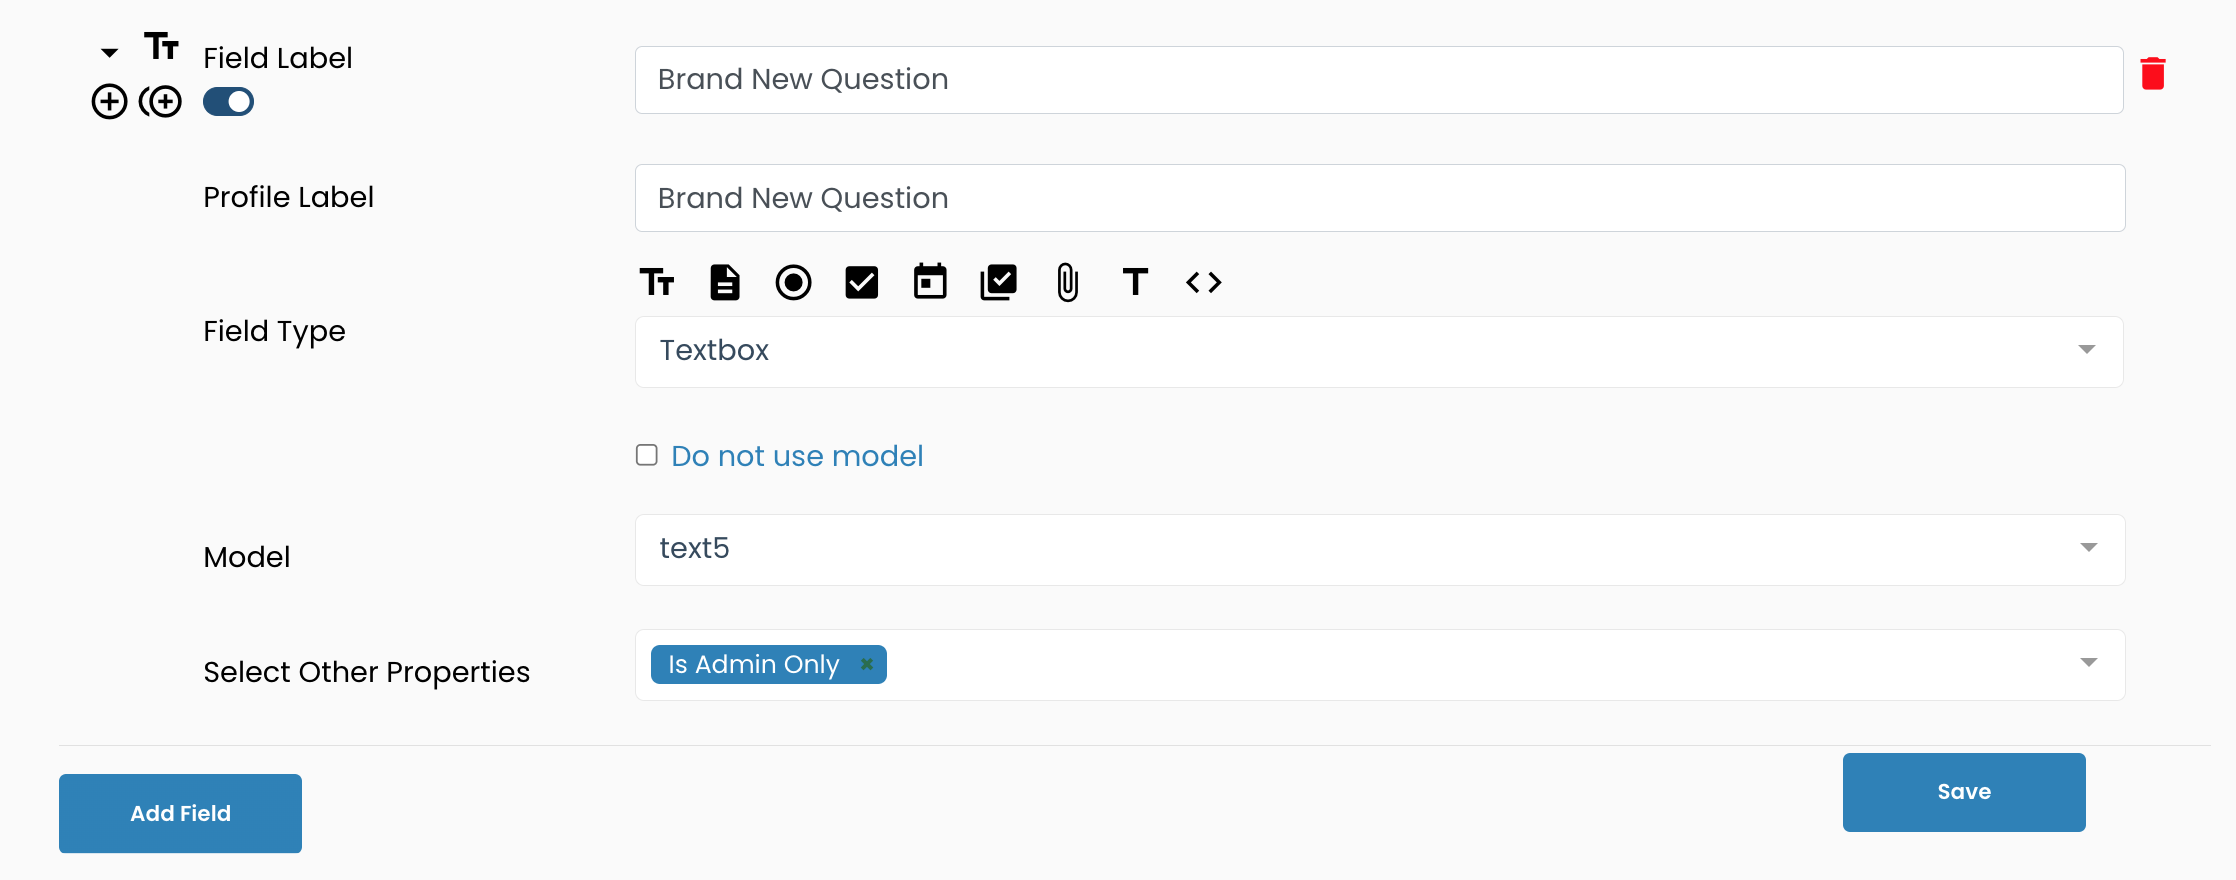Choose the code brackets field type icon
The image size is (2236, 880).
click(1204, 283)
